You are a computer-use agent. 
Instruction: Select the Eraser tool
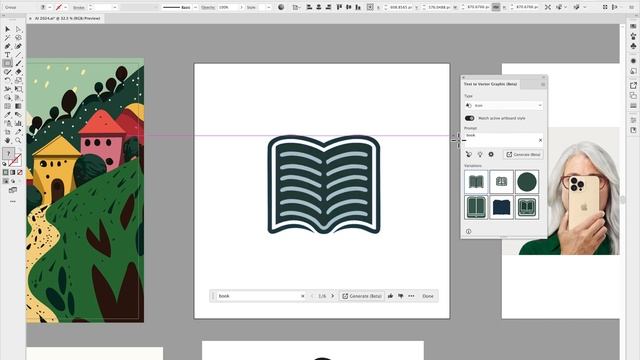pos(18,72)
